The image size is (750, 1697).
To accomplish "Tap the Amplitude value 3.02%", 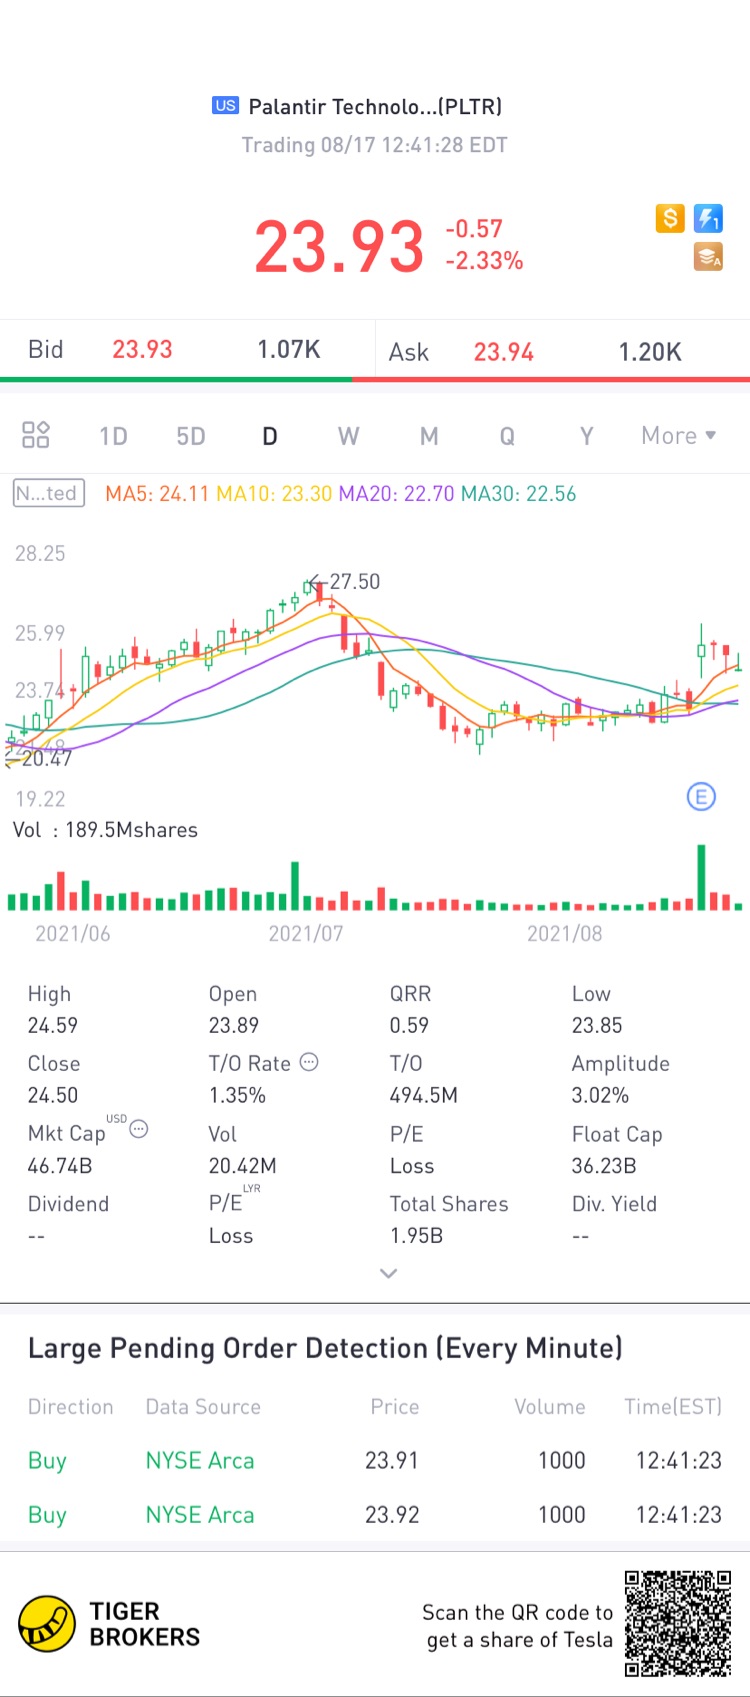I will [600, 1095].
